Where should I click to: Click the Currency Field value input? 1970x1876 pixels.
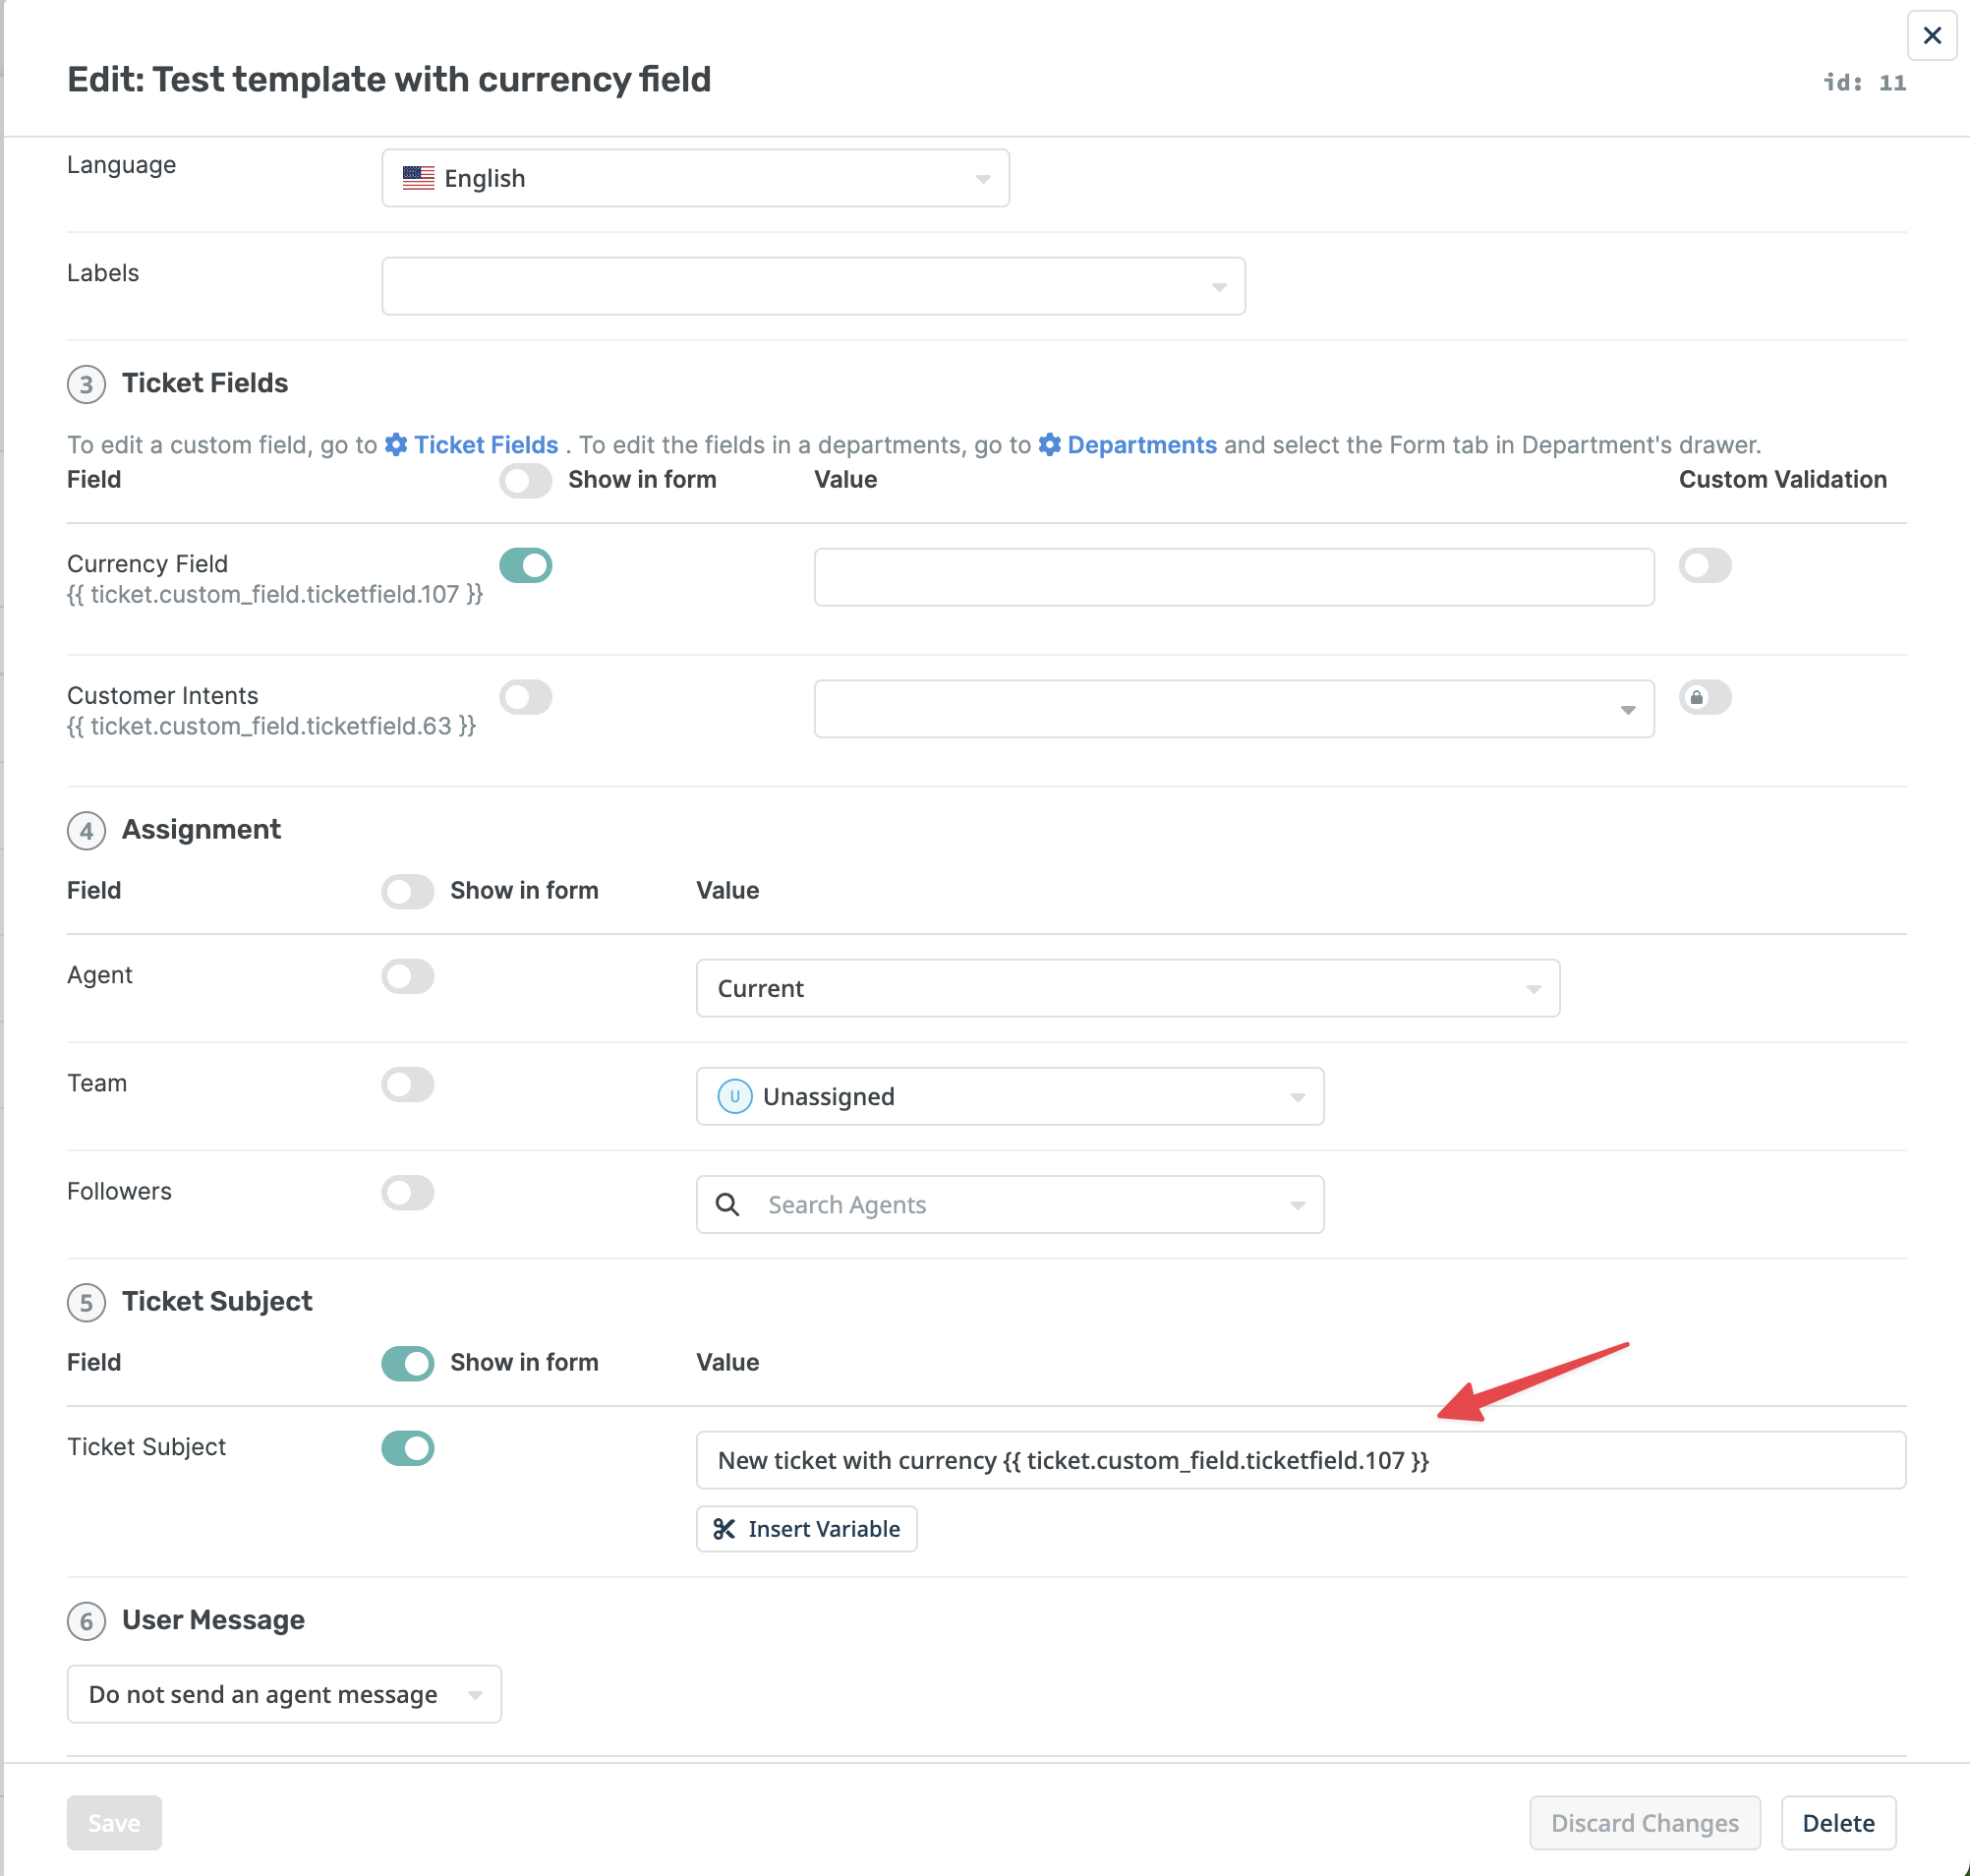tap(1233, 577)
